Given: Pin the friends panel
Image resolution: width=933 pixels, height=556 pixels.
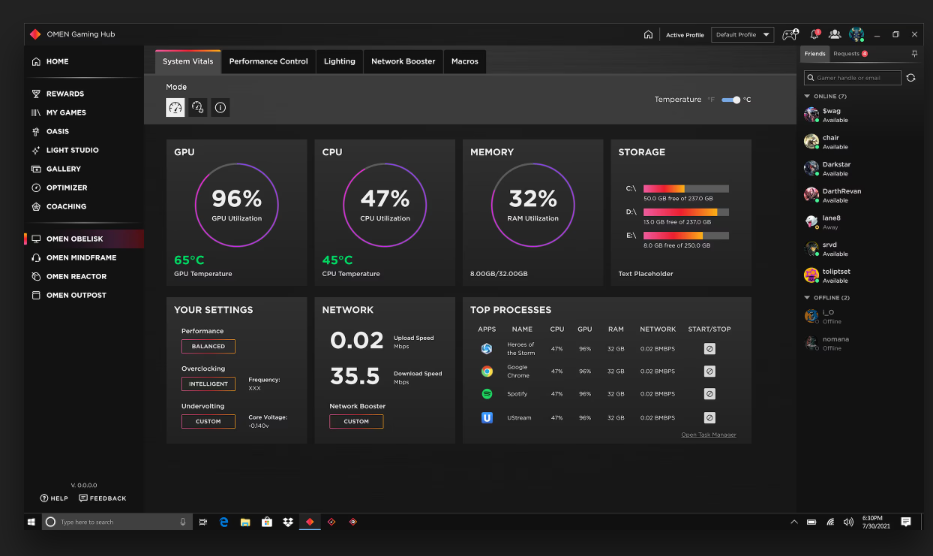Looking at the screenshot, I should click(x=914, y=54).
